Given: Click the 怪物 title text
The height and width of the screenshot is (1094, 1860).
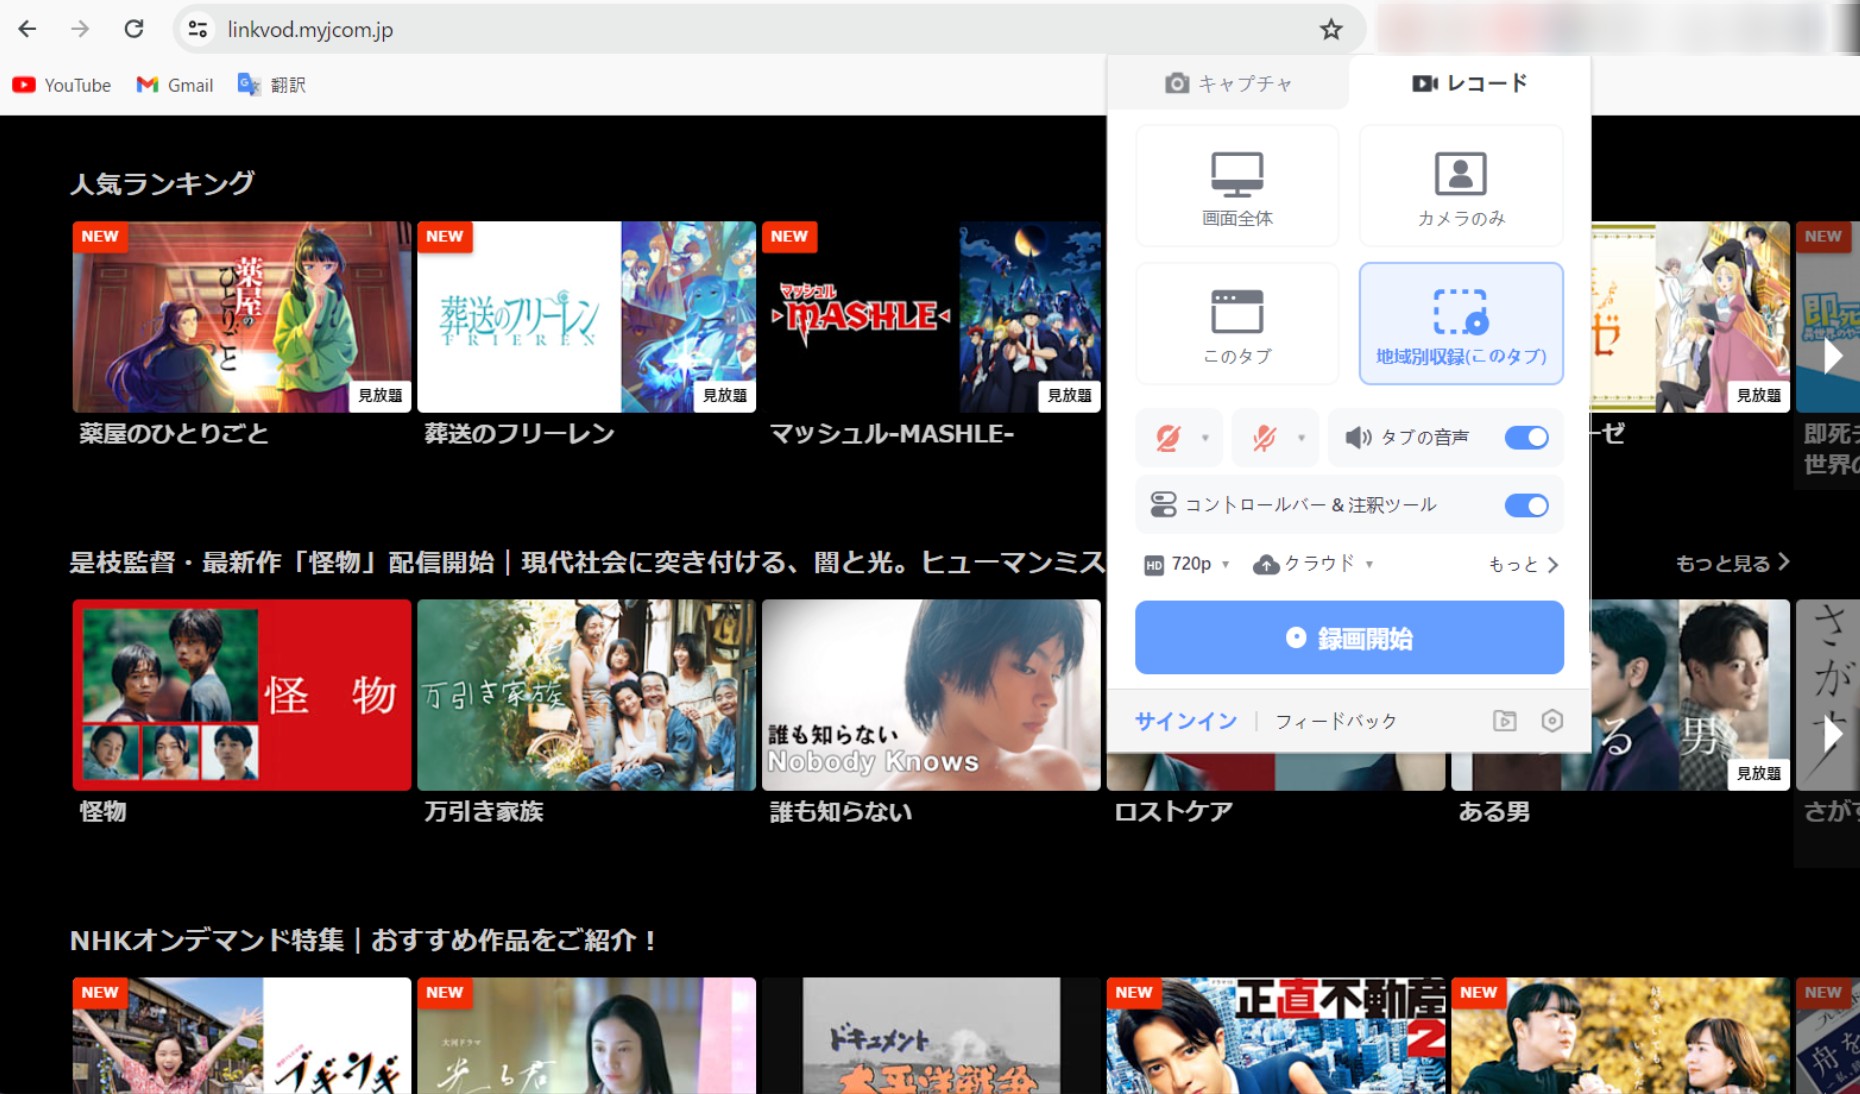Looking at the screenshot, I should pyautogui.click(x=103, y=812).
